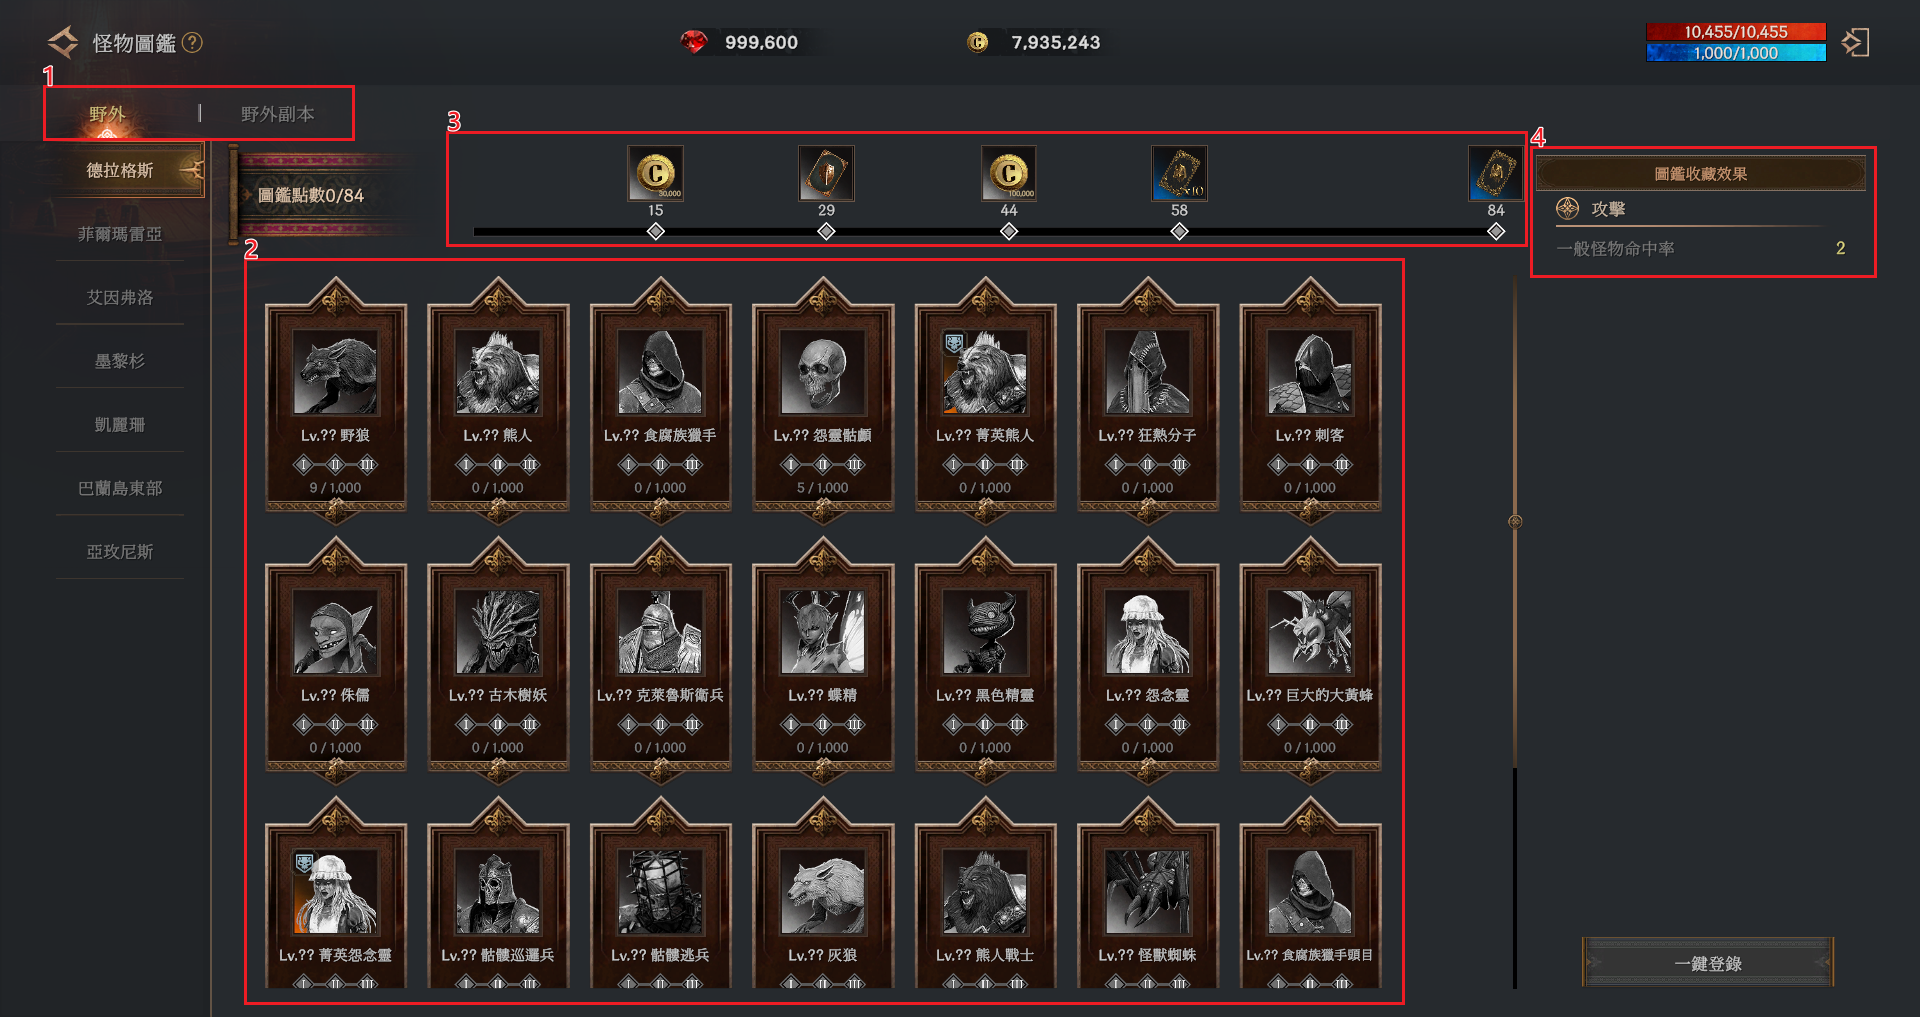Select the 野外 tab
1920x1017 pixels.
tap(107, 114)
